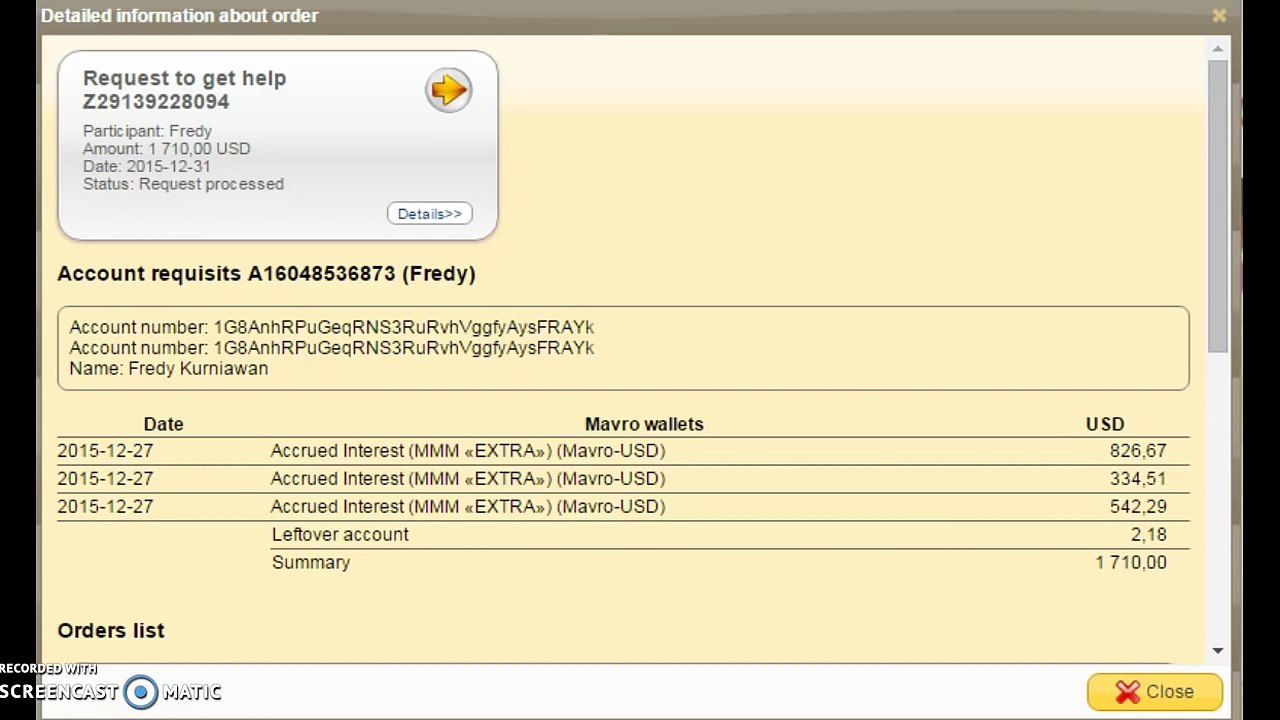Click the vertical scrollbar thumb
1280x720 pixels.
pos(1217,205)
